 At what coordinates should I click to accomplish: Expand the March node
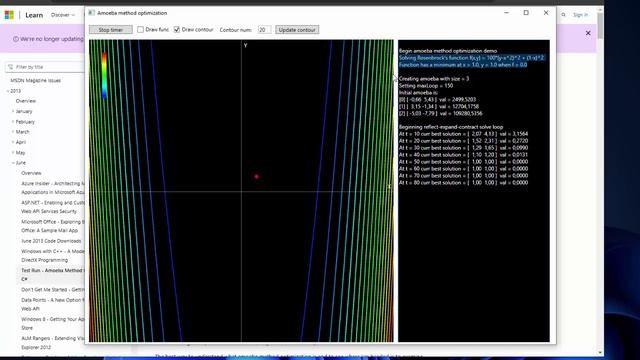click(13, 132)
